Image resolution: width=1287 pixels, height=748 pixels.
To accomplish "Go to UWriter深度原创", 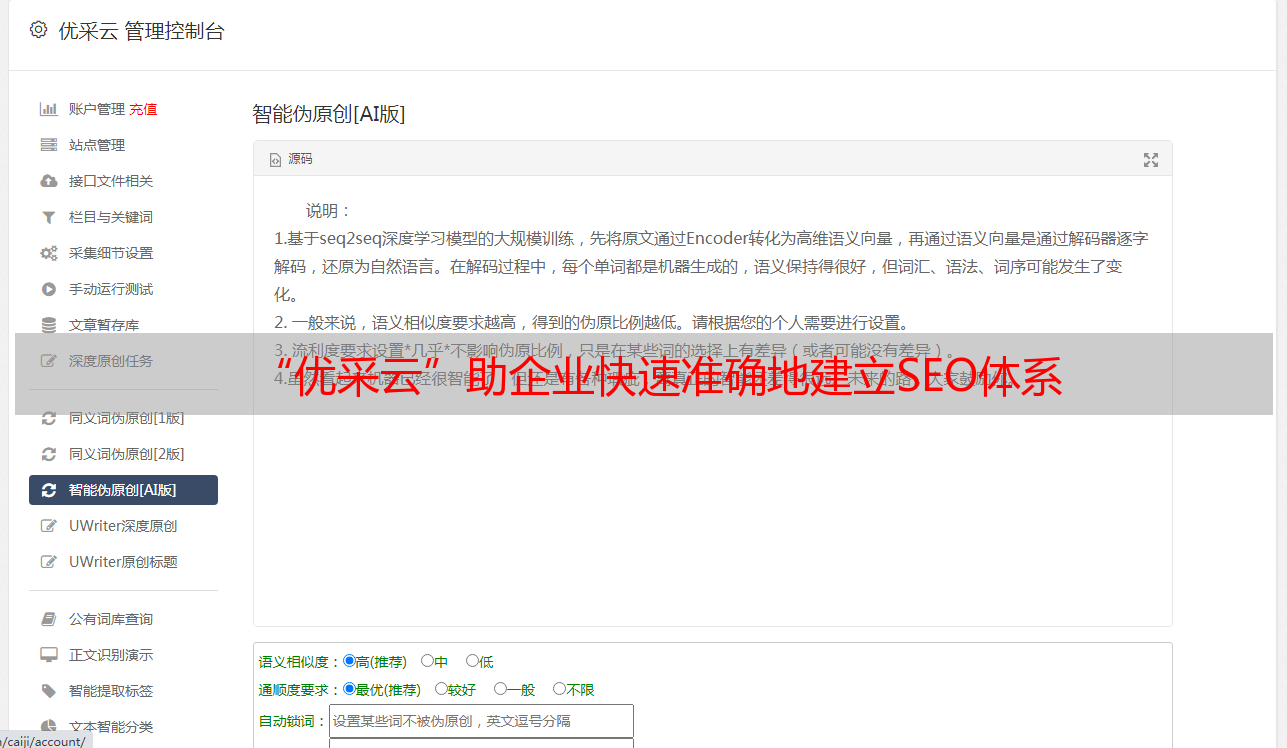I will click(x=123, y=526).
